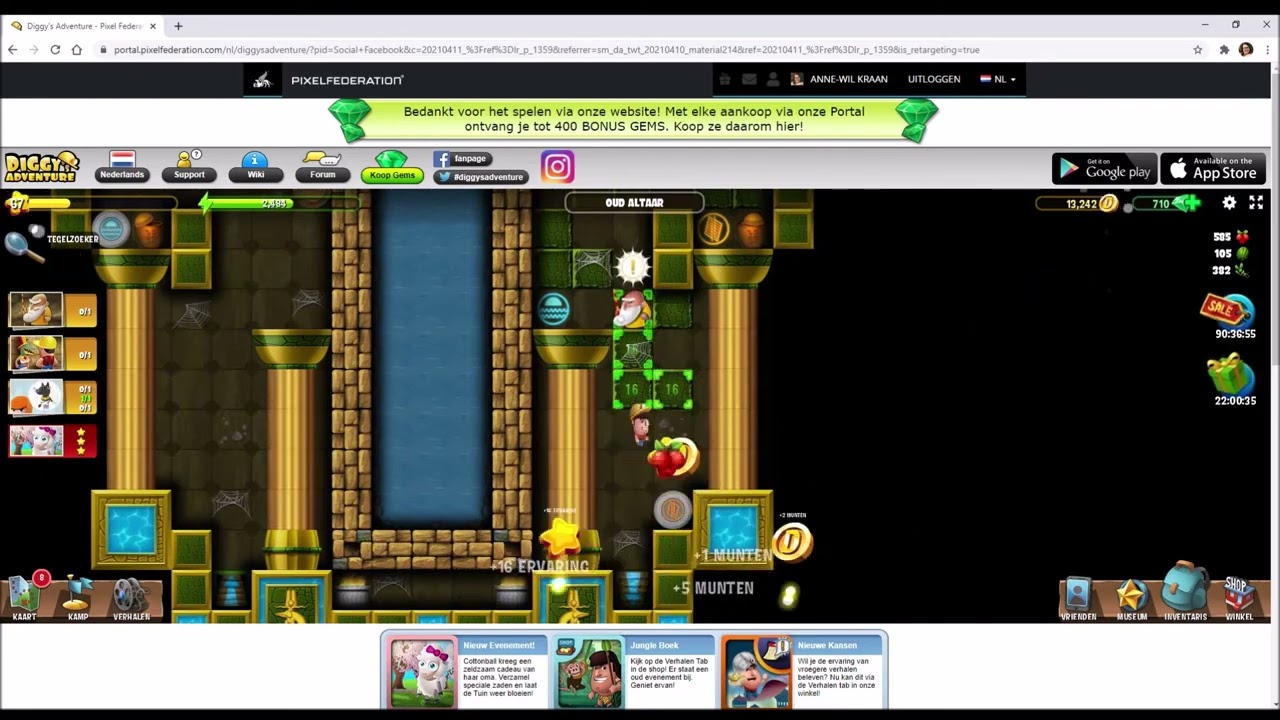Viewport: 1280px width, 720px height.
Task: Click the Diggy's Adventure logo
Action: 41,167
